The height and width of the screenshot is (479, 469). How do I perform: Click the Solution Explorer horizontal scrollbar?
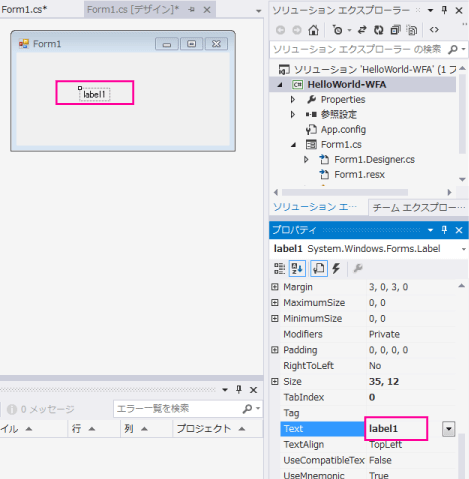[x=345, y=192]
